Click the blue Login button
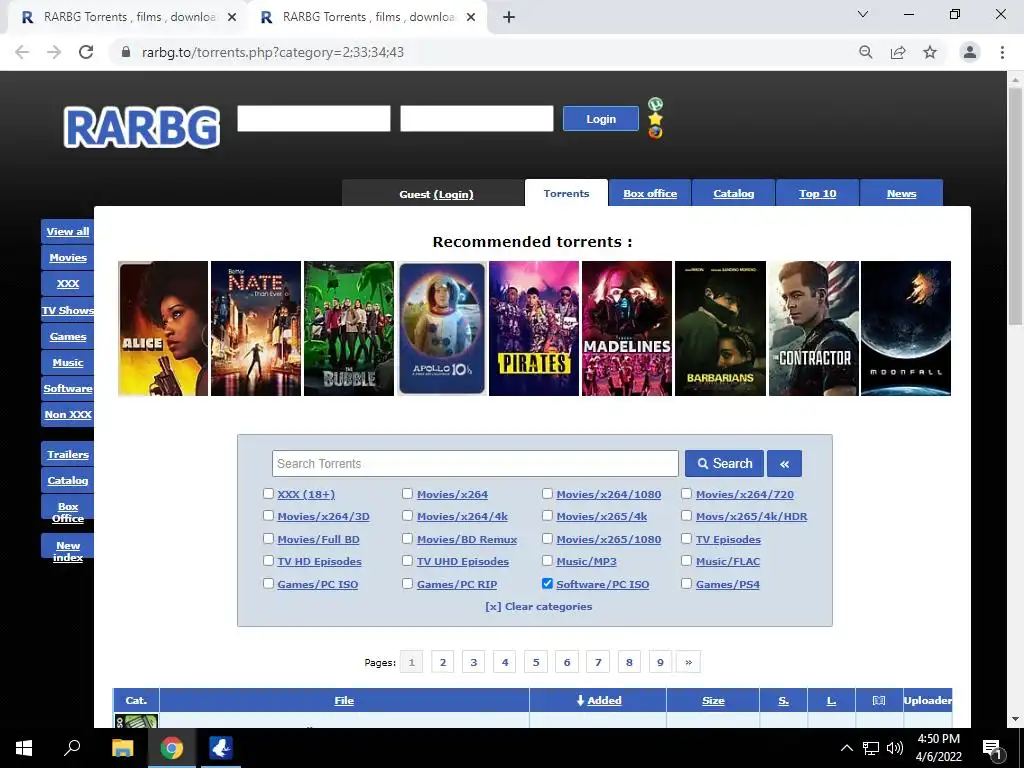The width and height of the screenshot is (1024, 768). (x=601, y=119)
